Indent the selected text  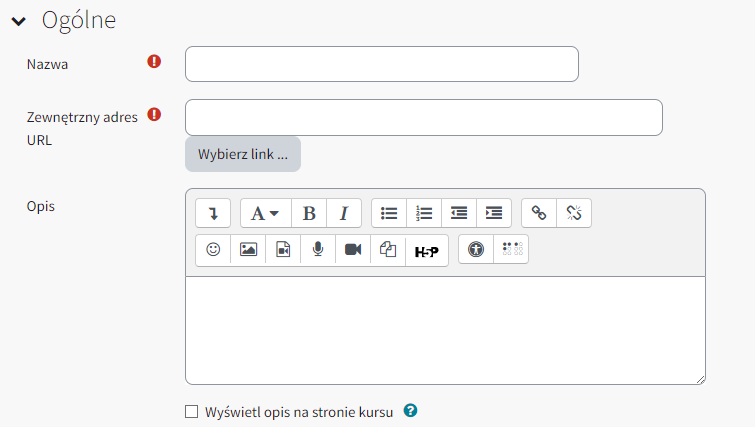(x=494, y=213)
